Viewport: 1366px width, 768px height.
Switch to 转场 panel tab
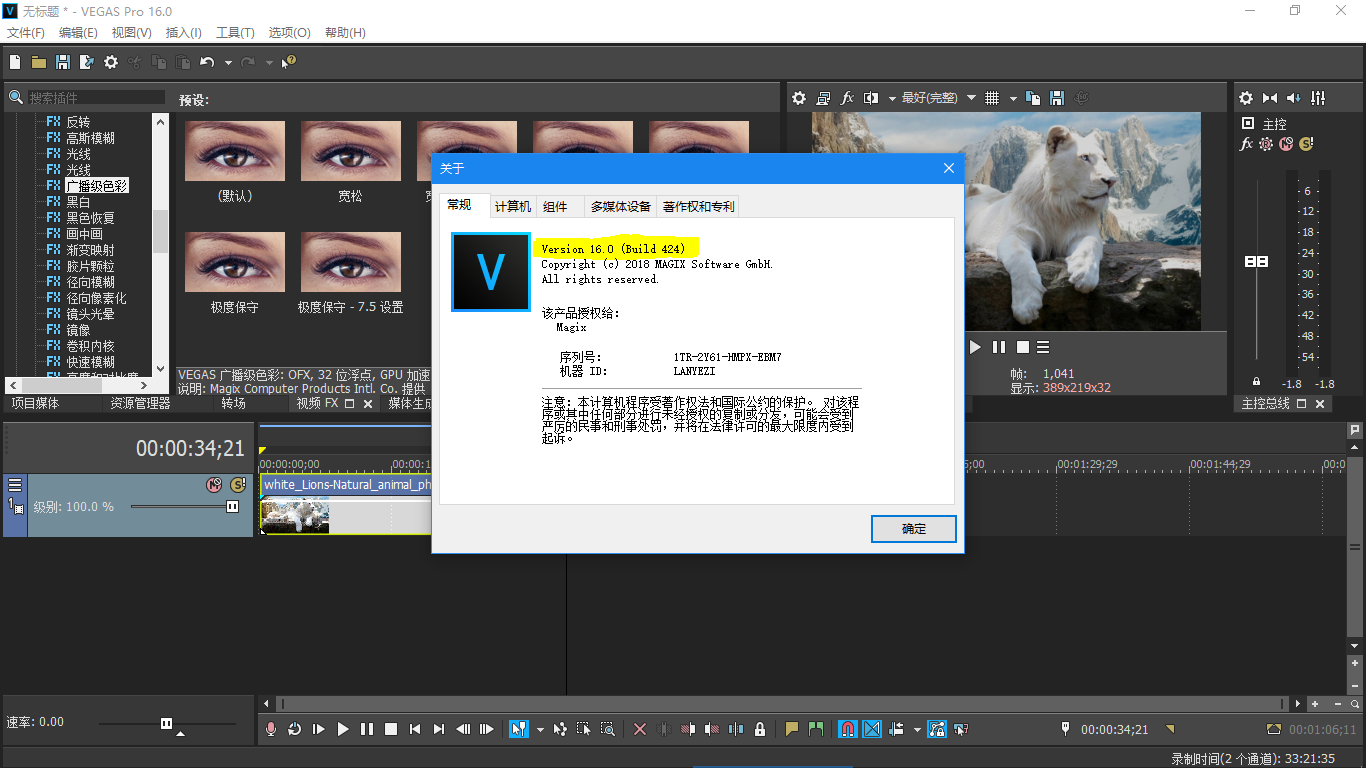tap(233, 404)
